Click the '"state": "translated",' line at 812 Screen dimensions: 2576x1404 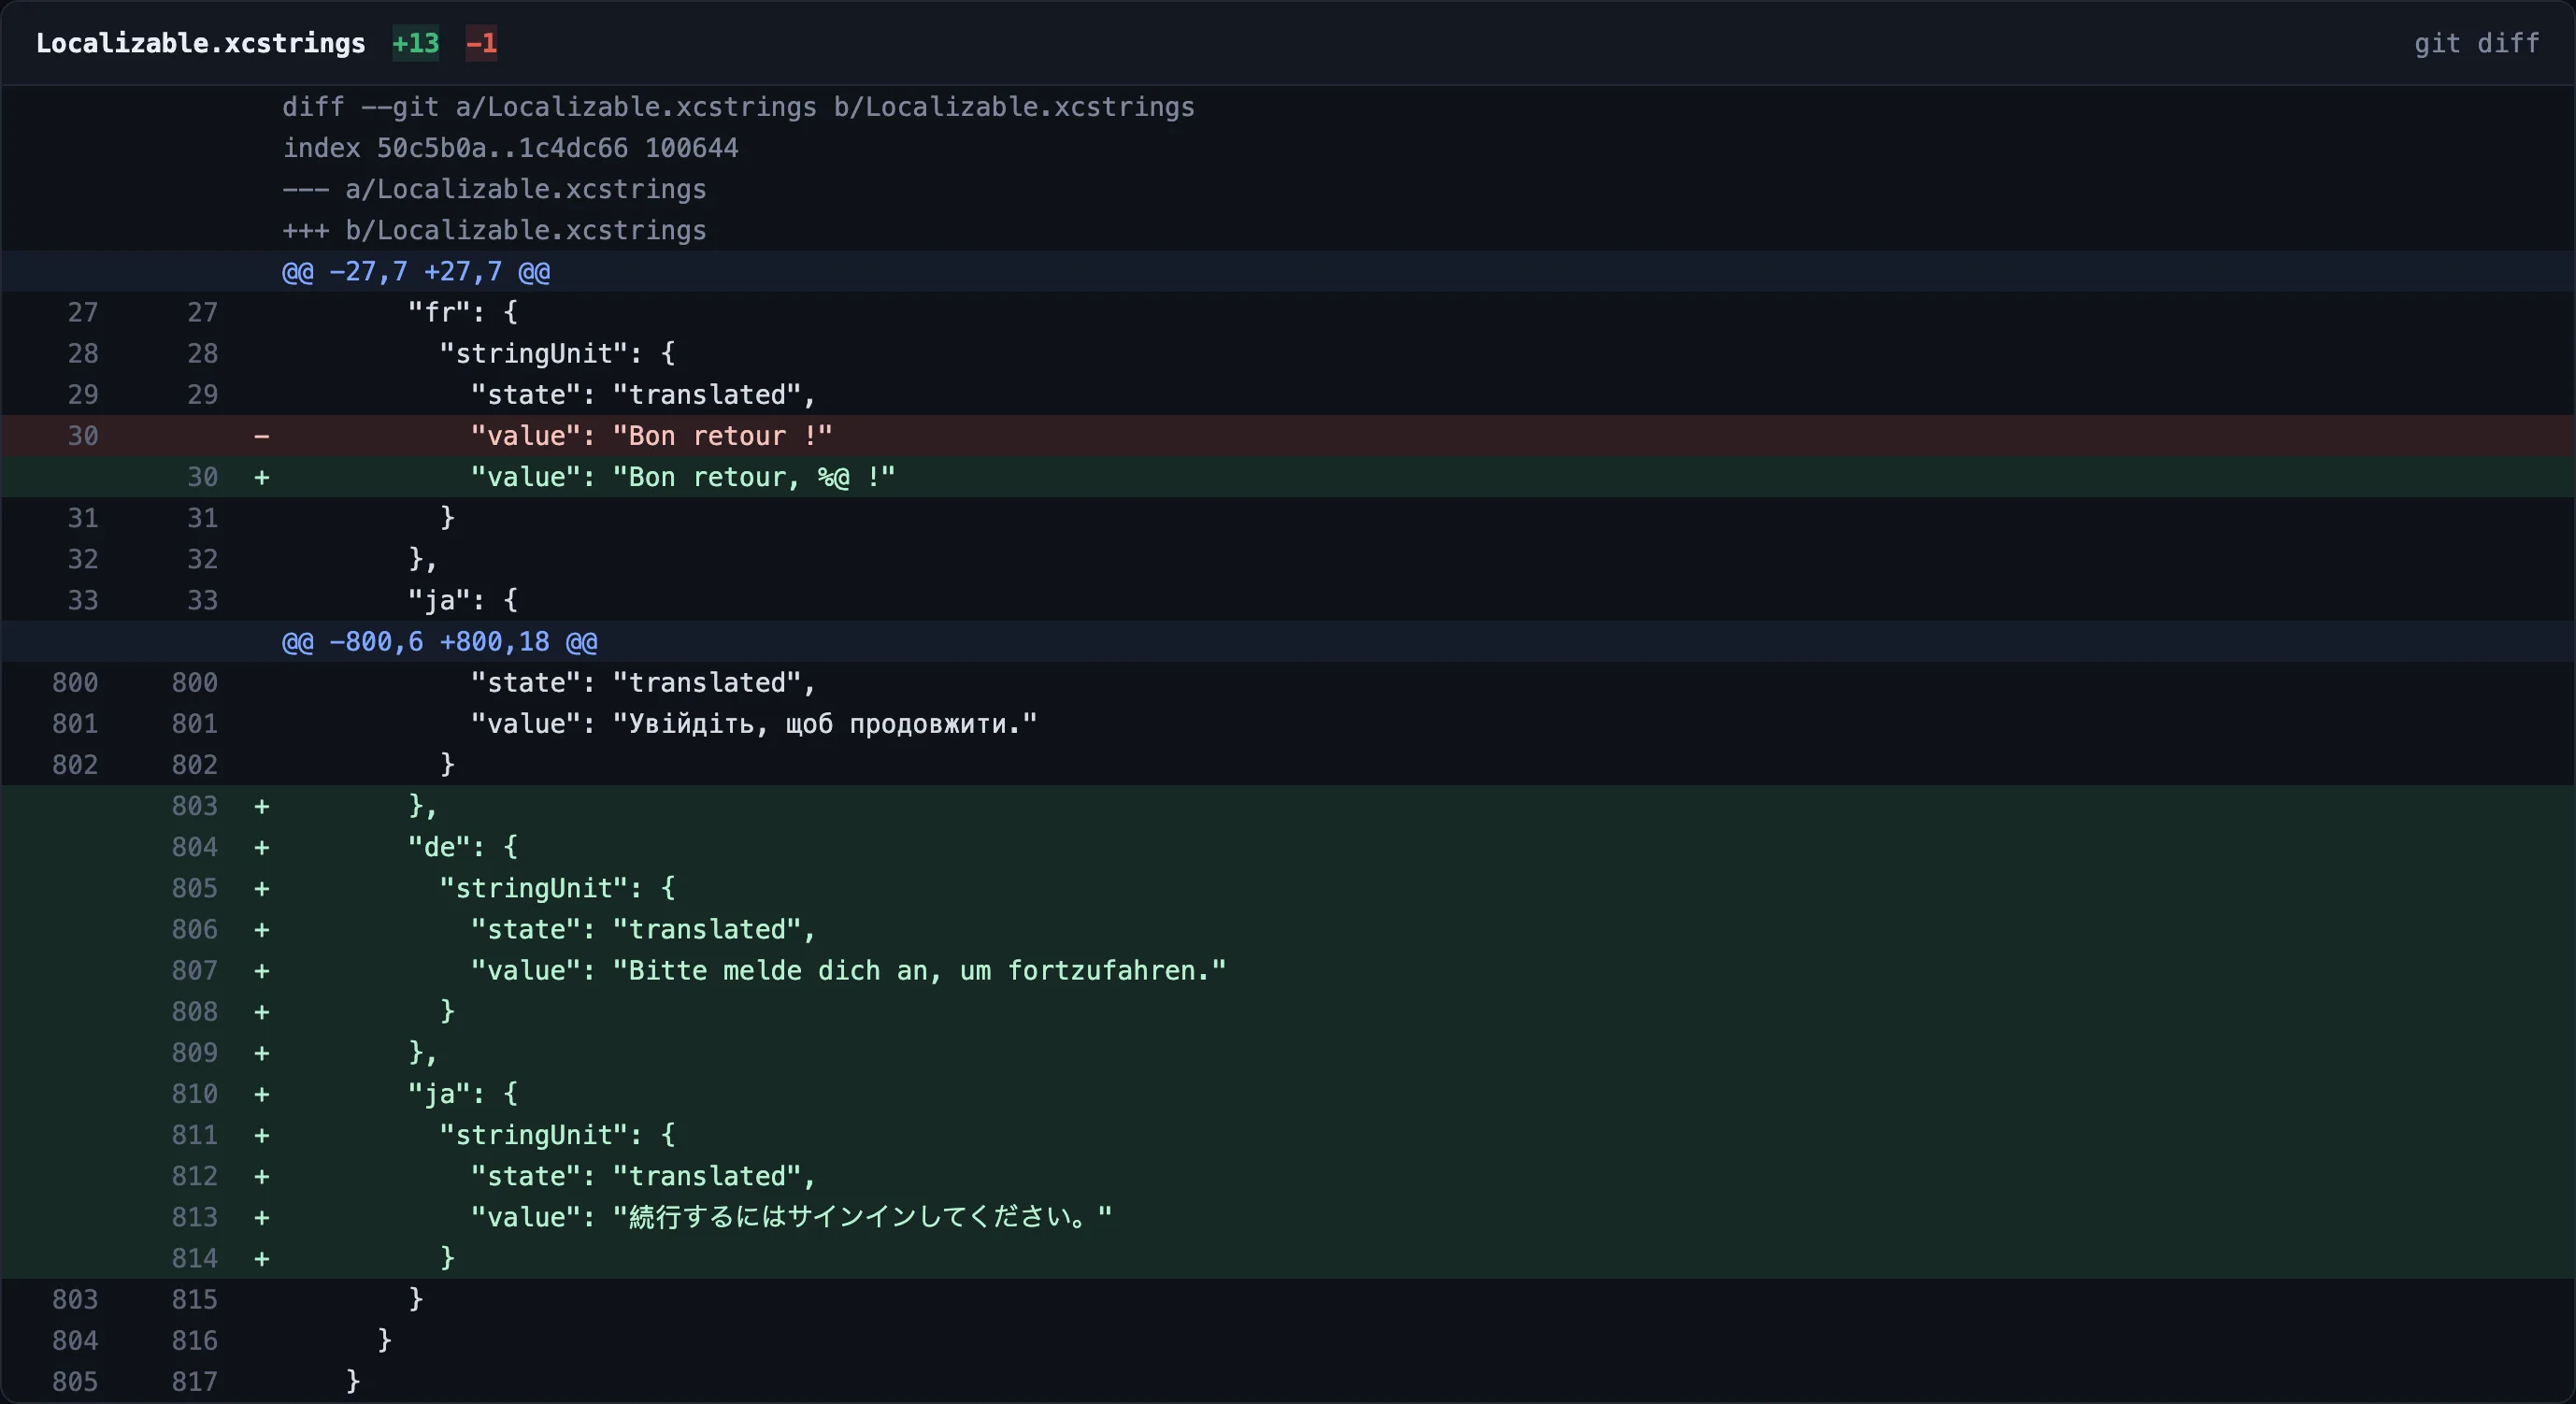pos(1288,1176)
